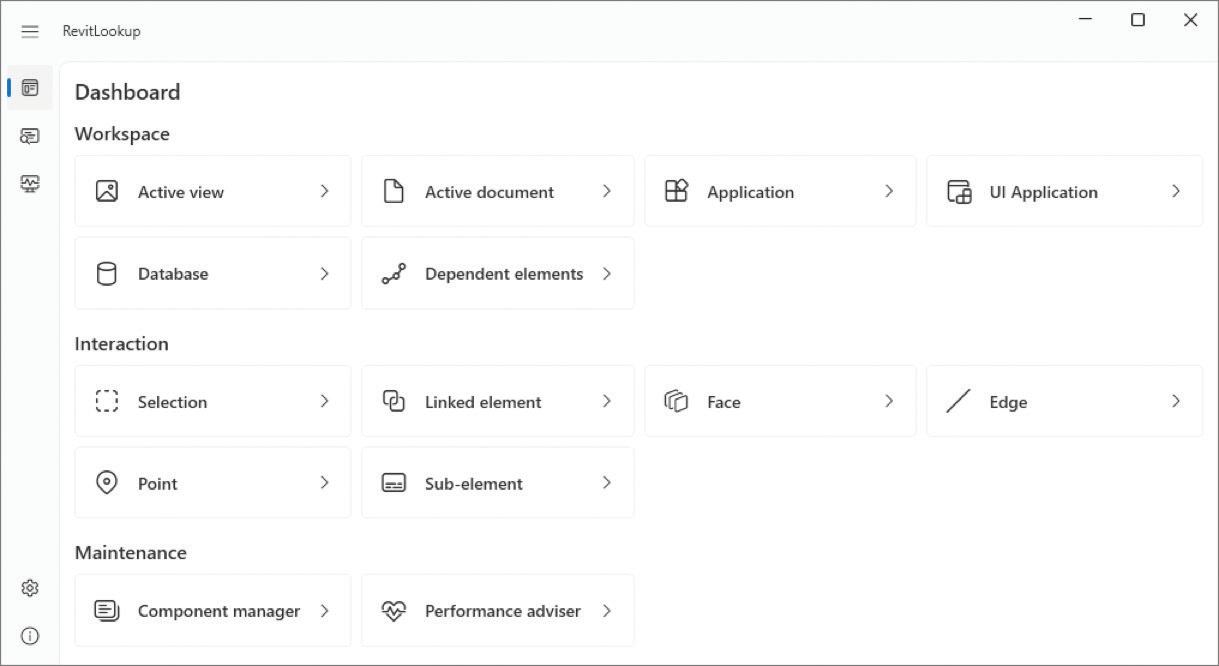The image size is (1219, 666).
Task: Expand the Selection card chevron
Action: pyautogui.click(x=324, y=401)
